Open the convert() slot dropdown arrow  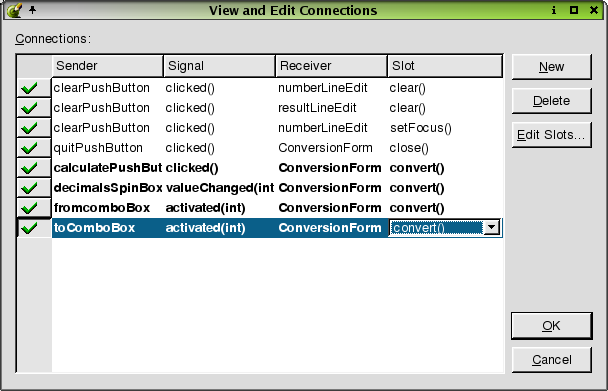click(491, 228)
